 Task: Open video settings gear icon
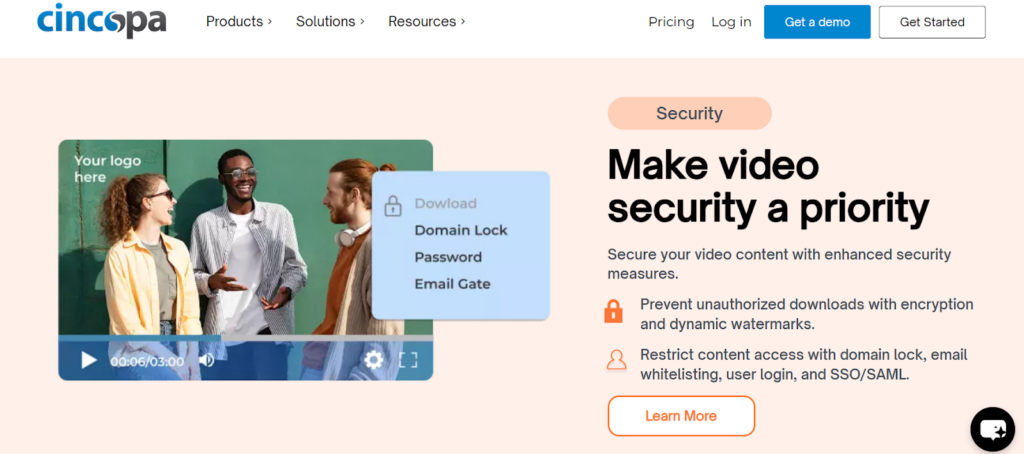(374, 360)
